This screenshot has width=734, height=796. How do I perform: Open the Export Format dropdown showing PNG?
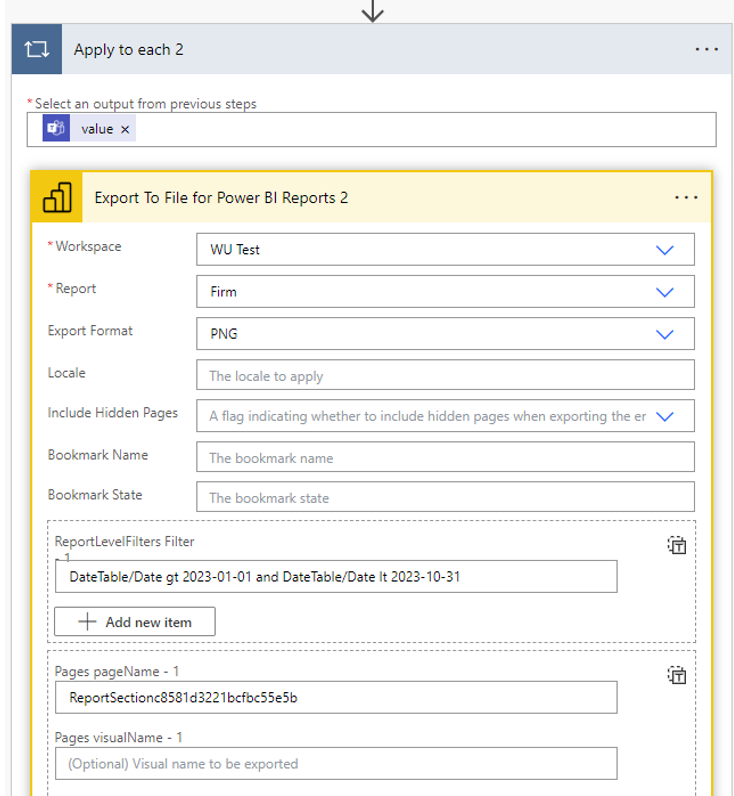click(x=665, y=334)
